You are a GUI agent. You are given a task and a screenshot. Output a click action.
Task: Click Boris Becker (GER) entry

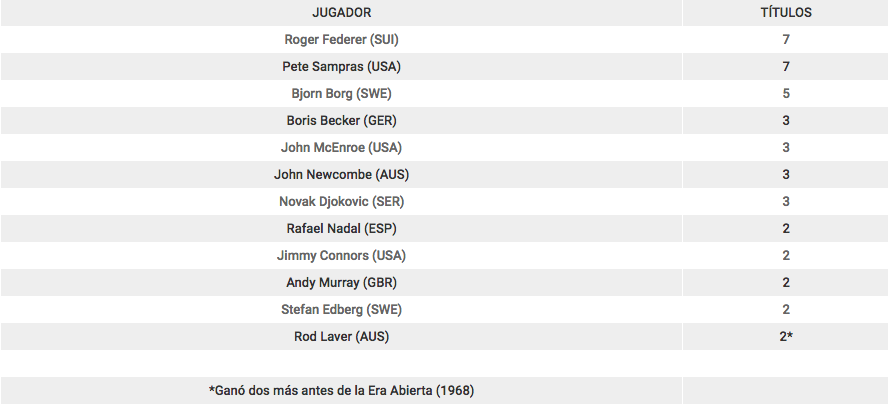(341, 121)
